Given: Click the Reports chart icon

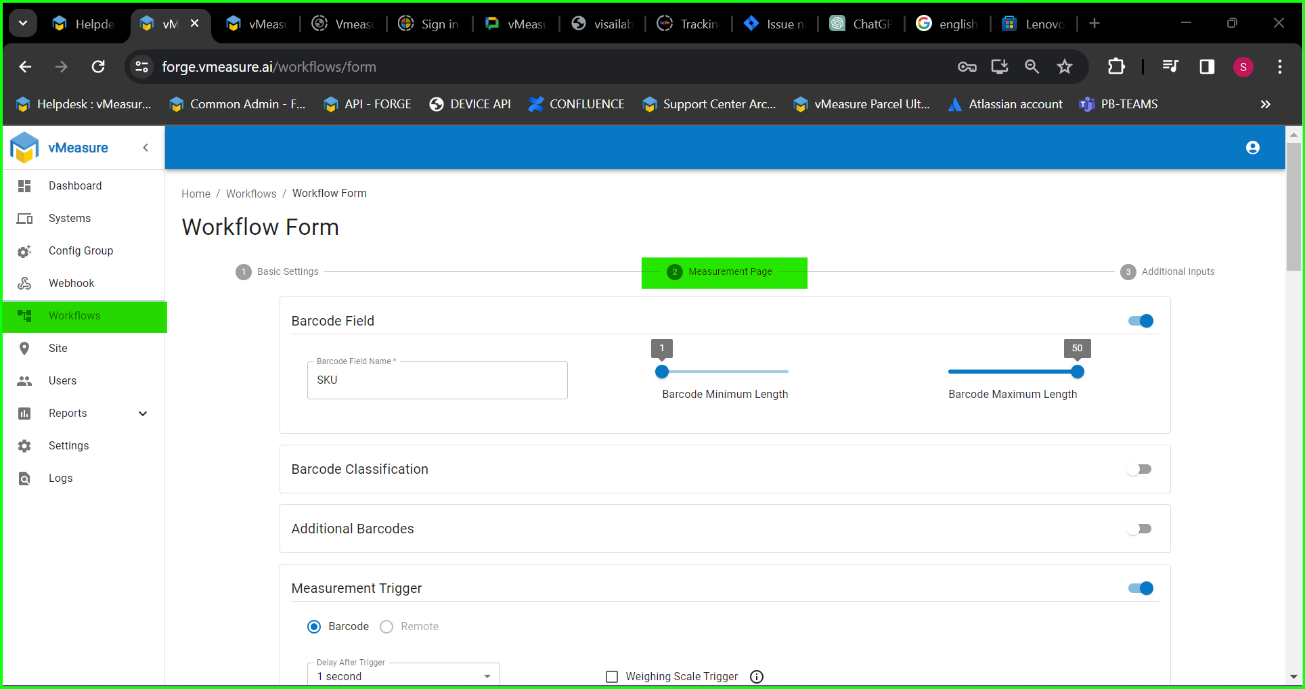Looking at the screenshot, I should point(25,413).
